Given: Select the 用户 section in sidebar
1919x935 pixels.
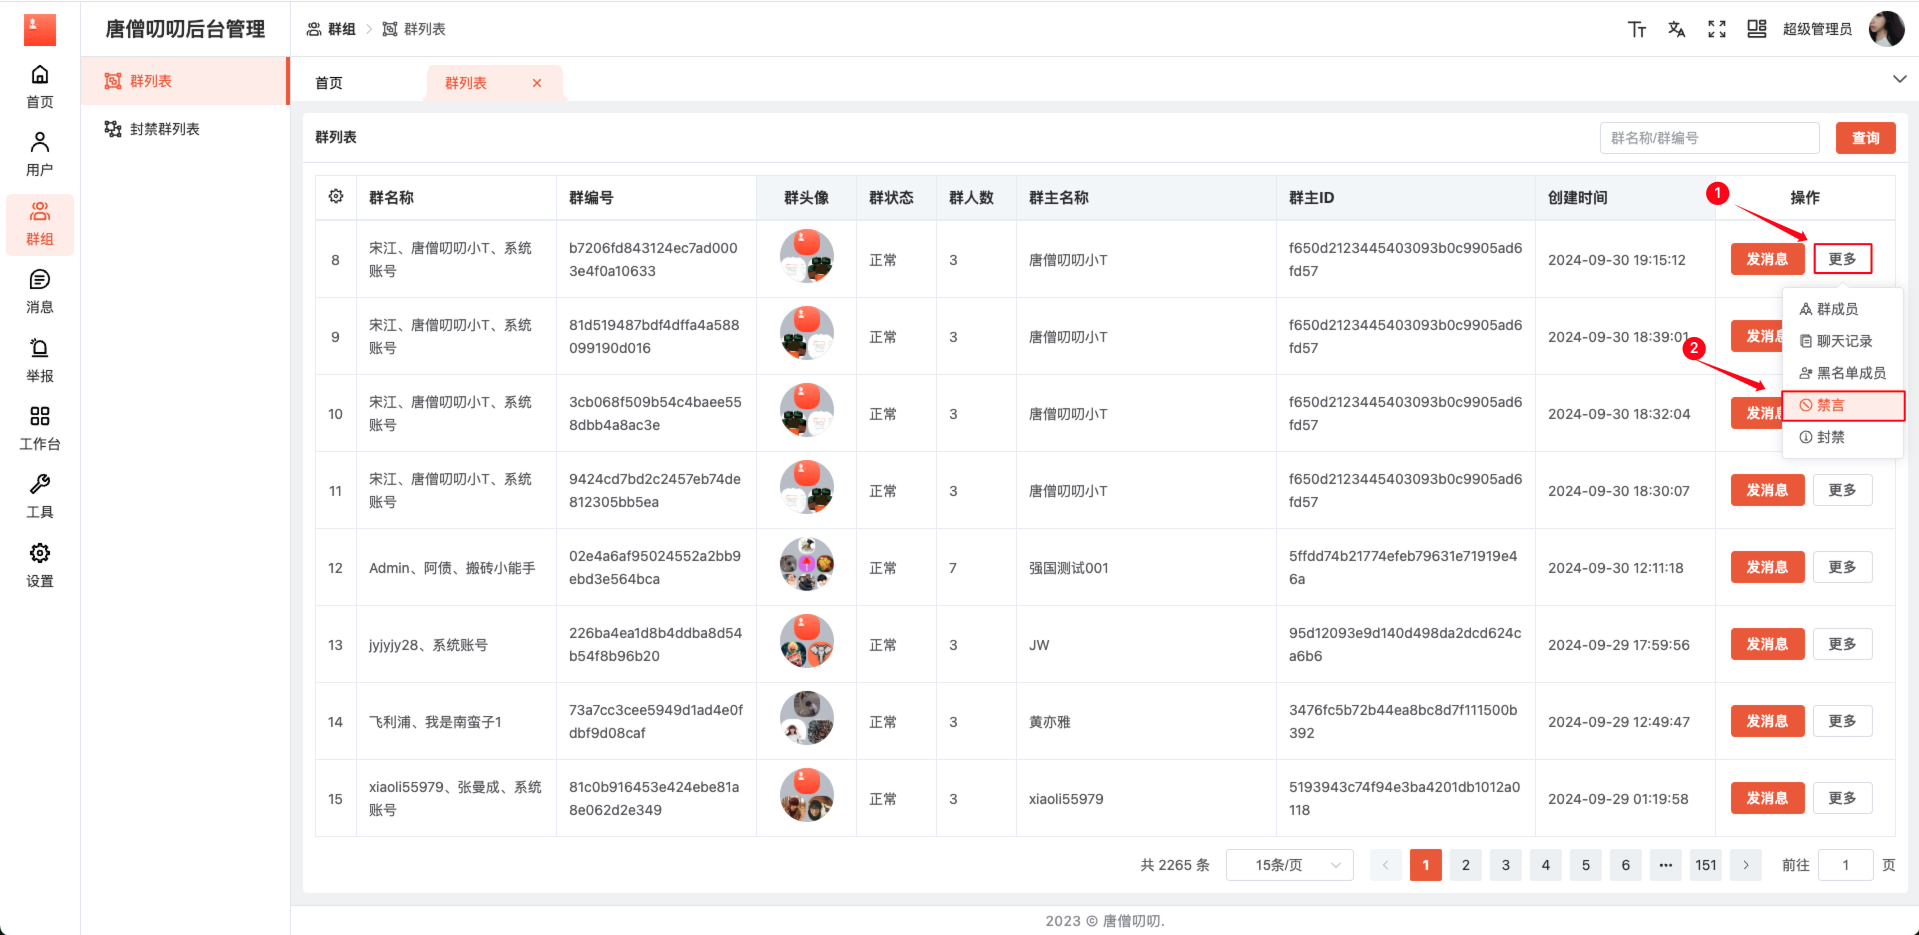Looking at the screenshot, I should pos(39,154).
